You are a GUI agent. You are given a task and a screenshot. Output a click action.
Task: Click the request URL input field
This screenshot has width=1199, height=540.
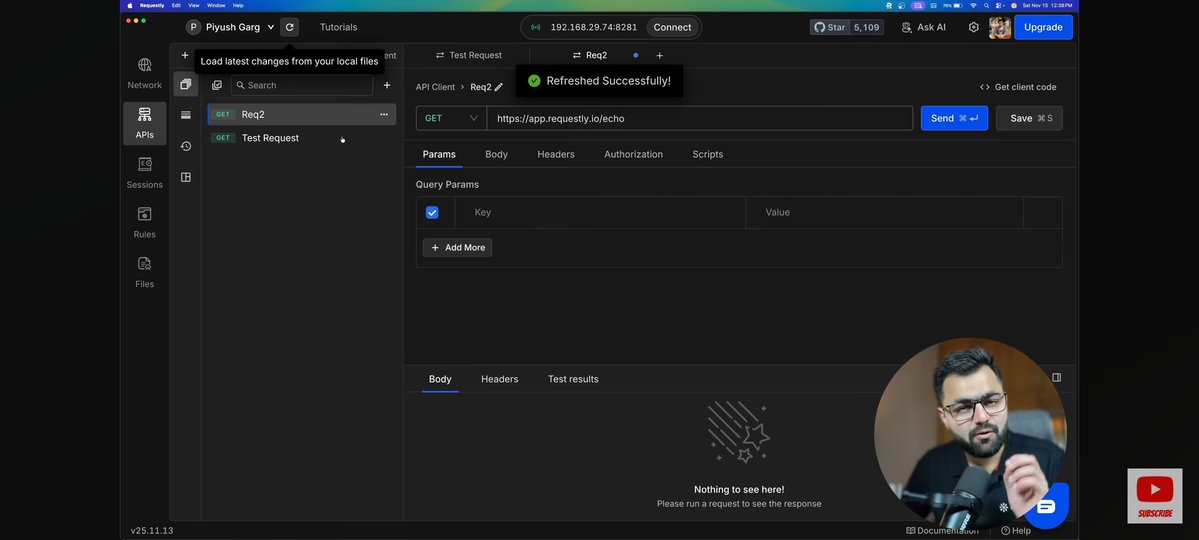pos(700,118)
